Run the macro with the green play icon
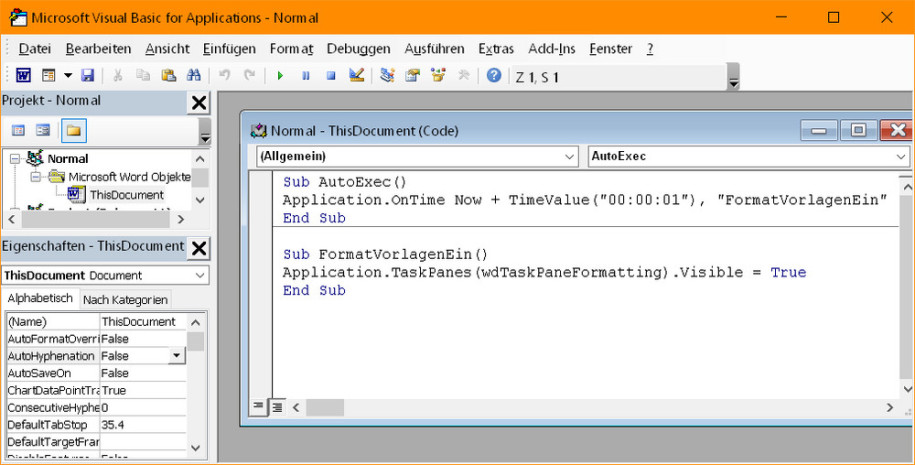Screen dimensions: 915x465 coord(280,75)
